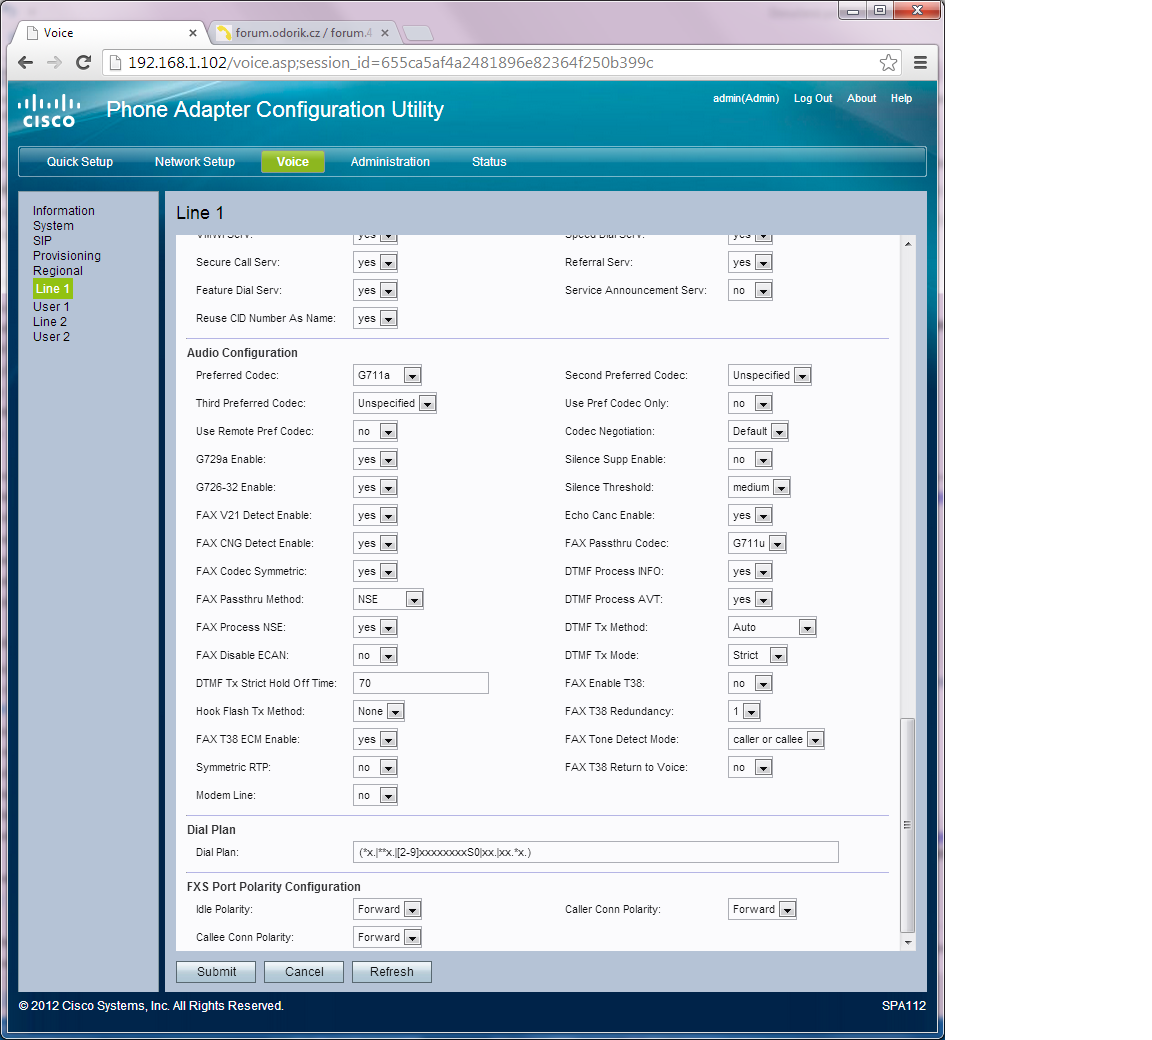1152x1040 pixels.
Task: Bookmark page using the star icon
Action: pyautogui.click(x=888, y=63)
